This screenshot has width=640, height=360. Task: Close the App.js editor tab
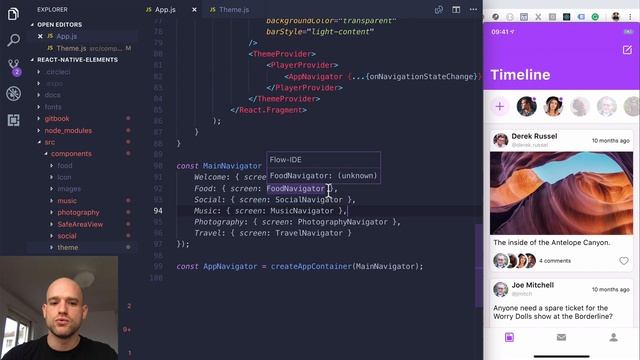tap(194, 9)
